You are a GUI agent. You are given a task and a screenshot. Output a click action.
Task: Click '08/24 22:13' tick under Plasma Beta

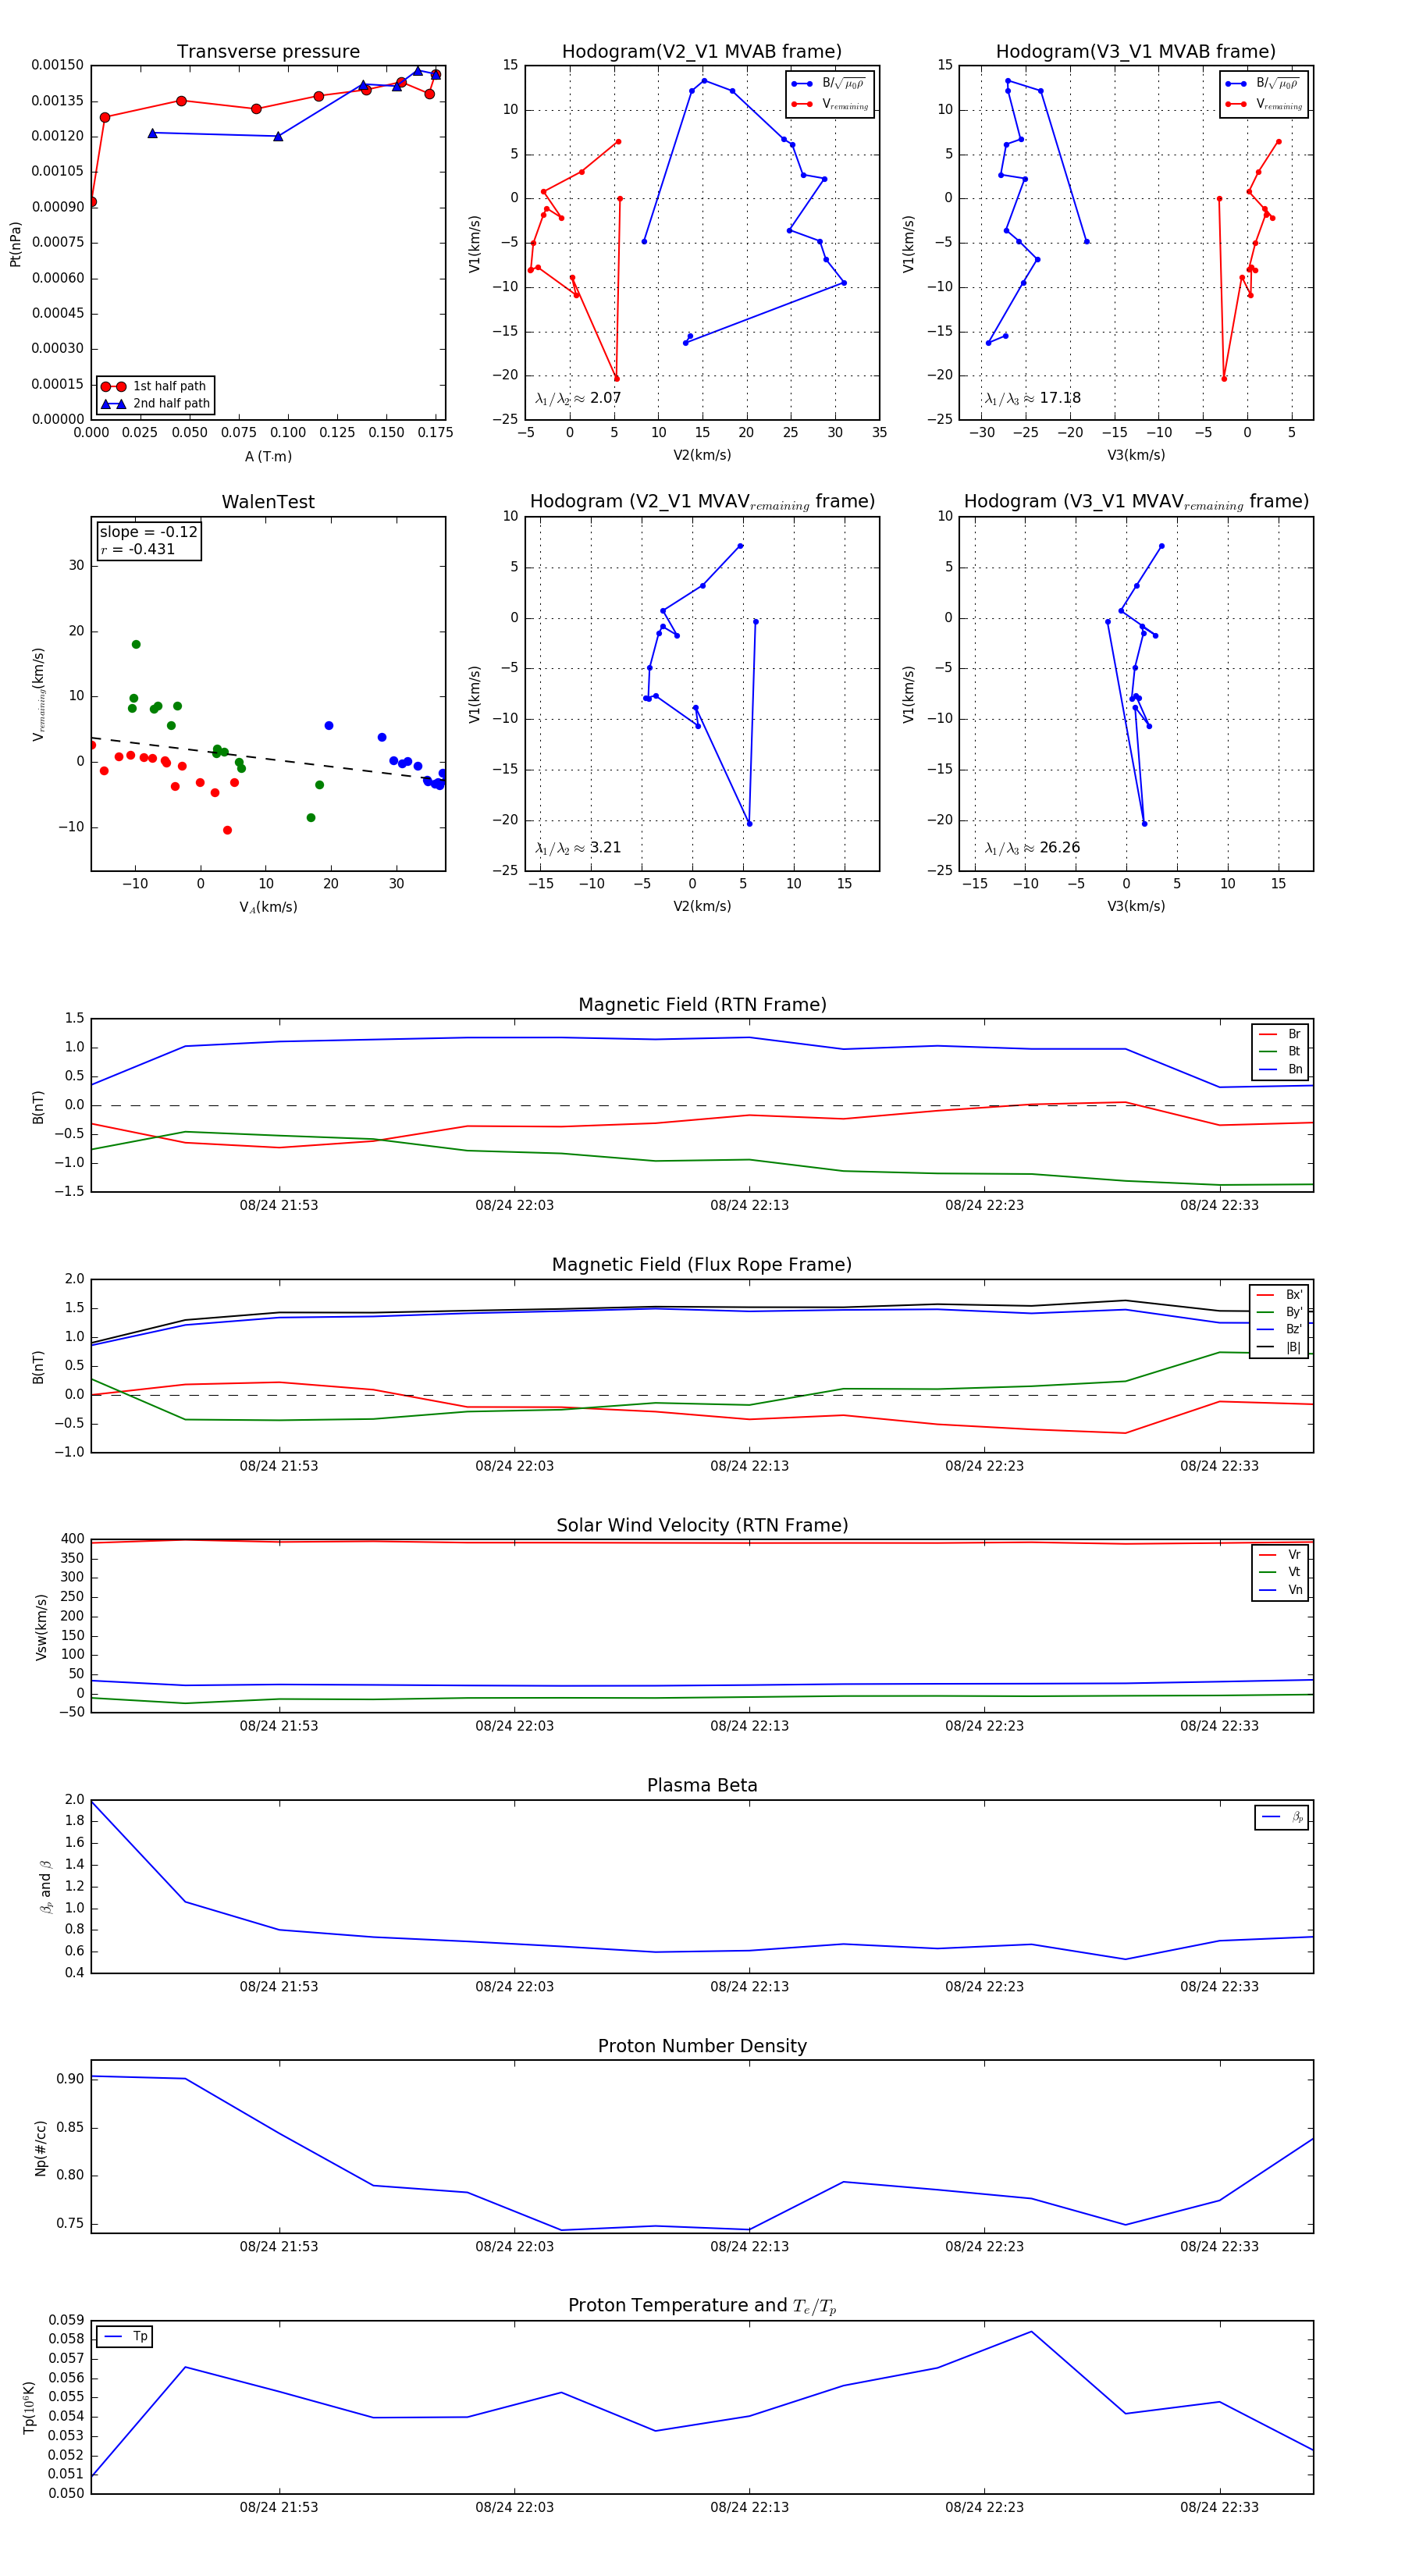(x=749, y=1987)
